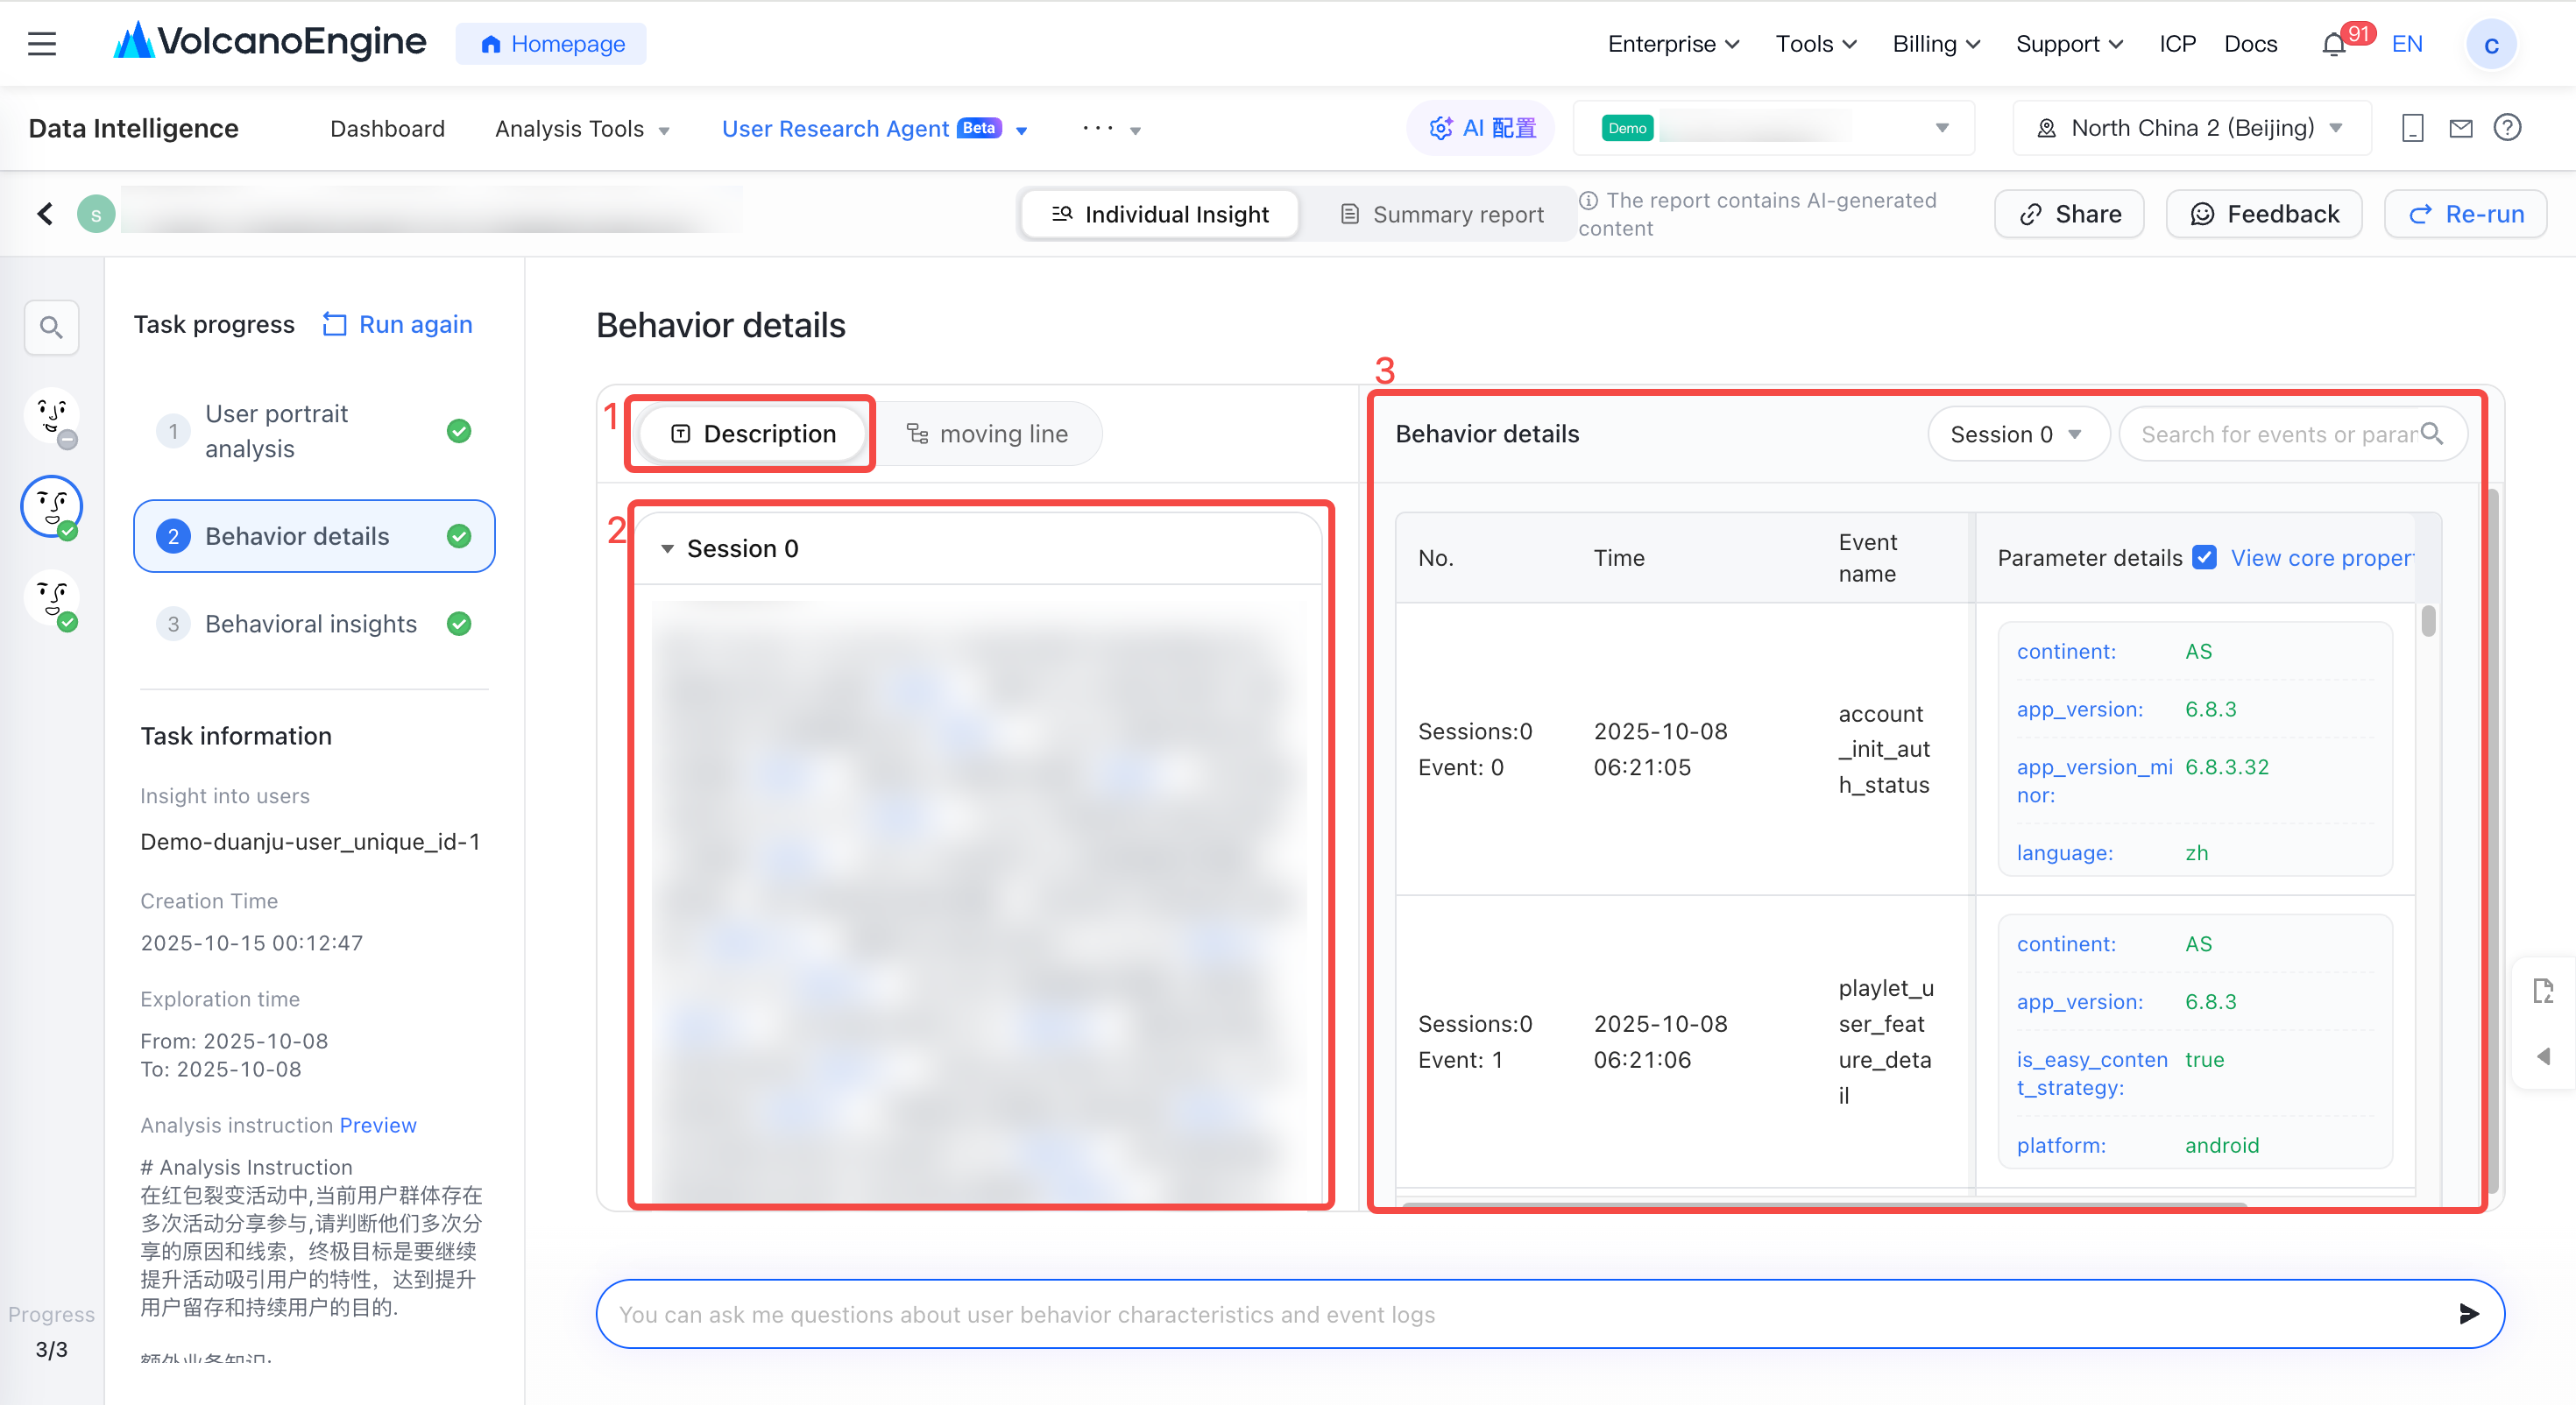Switch to the Summary report tab

point(1442,214)
